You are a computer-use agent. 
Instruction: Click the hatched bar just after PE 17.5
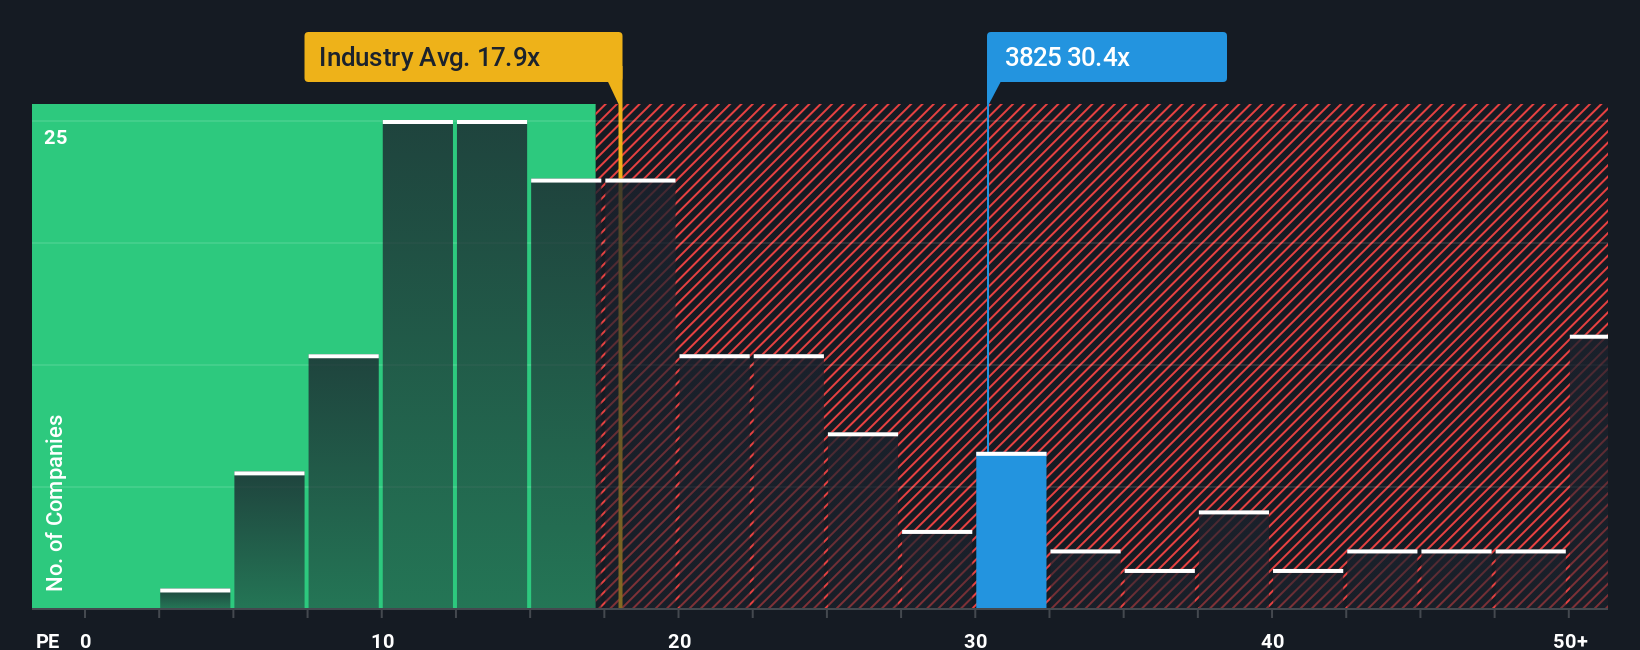coord(640,394)
